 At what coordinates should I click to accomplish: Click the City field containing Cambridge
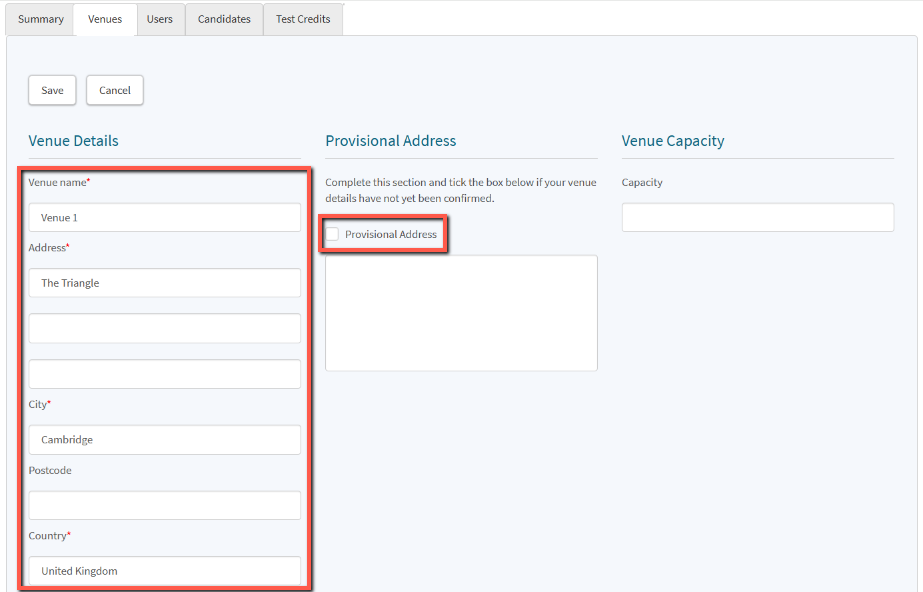(164, 440)
